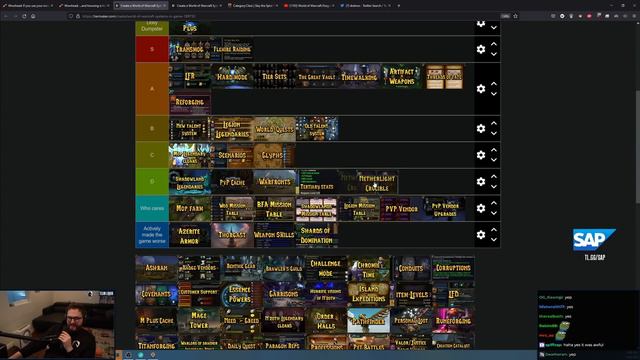The width and height of the screenshot is (640, 360).
Task: Click the page vertical scrollbar
Action: pos(638,146)
